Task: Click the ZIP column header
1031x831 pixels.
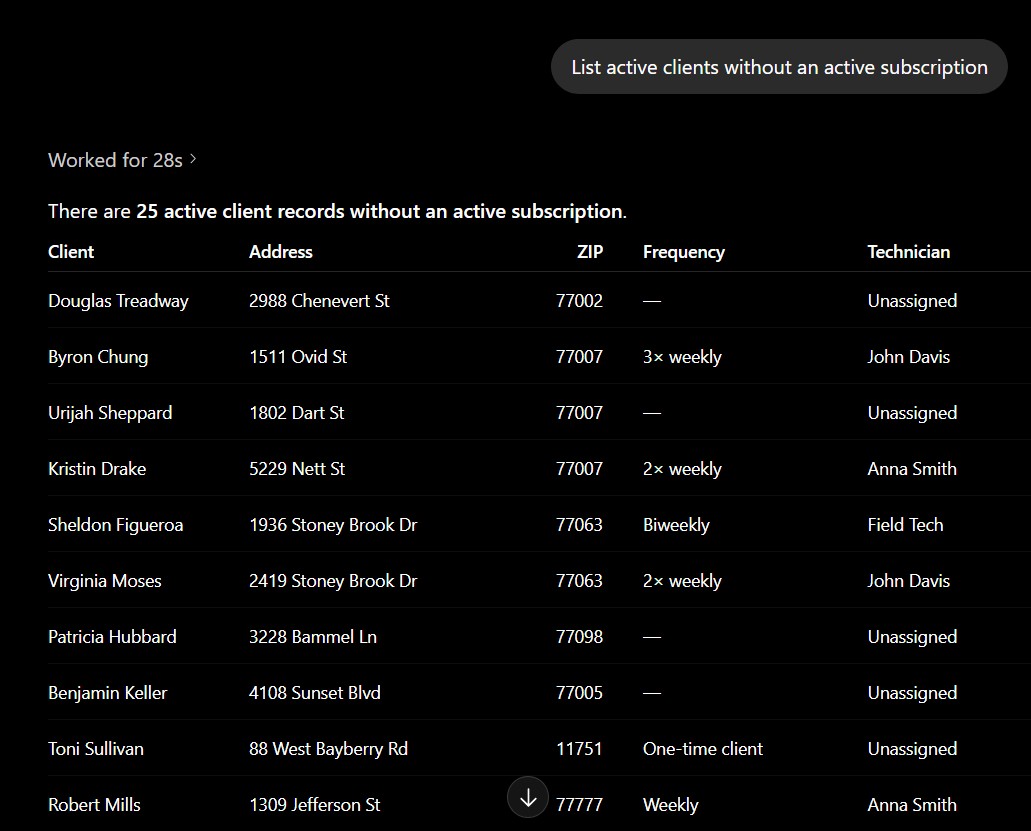Action: point(590,252)
